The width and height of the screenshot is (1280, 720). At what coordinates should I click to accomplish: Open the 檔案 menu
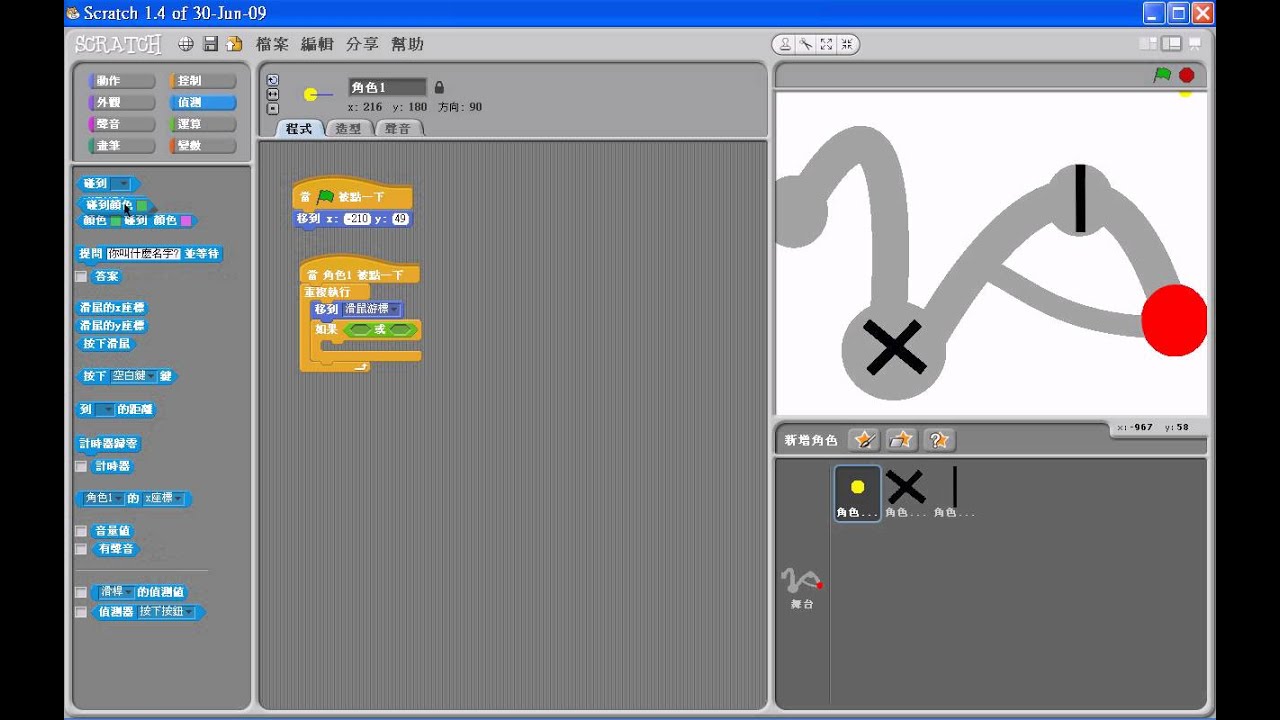[272, 44]
